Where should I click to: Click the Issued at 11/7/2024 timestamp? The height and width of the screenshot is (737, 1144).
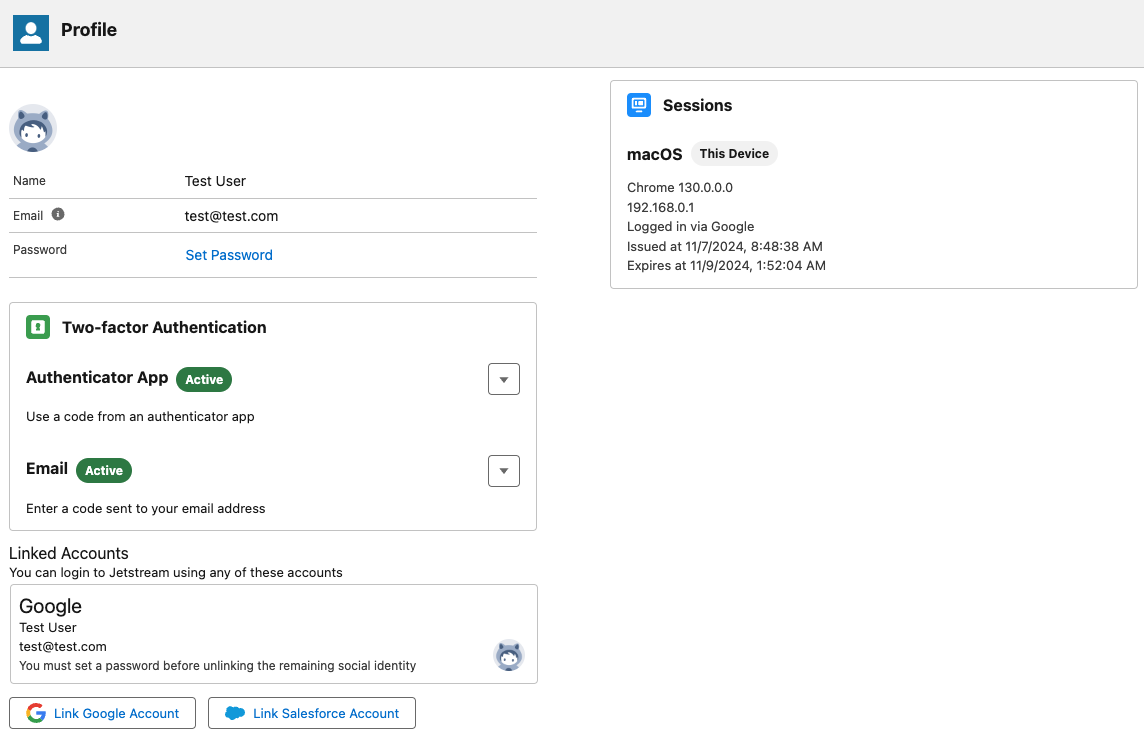click(725, 247)
